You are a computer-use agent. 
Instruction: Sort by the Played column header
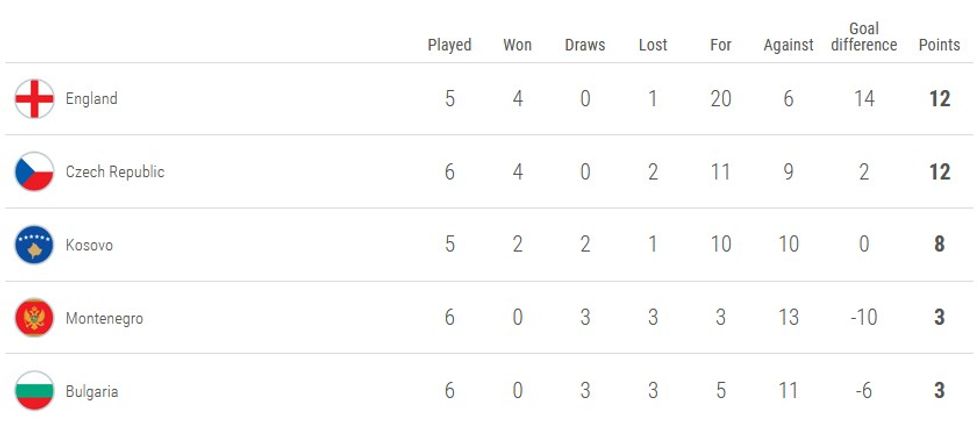tap(449, 45)
